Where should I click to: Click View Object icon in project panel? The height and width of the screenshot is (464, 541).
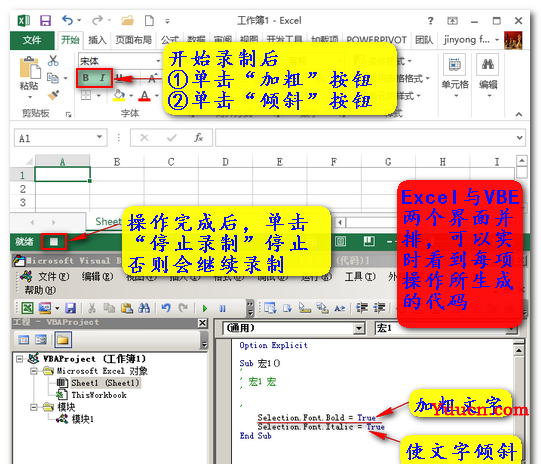click(x=41, y=340)
